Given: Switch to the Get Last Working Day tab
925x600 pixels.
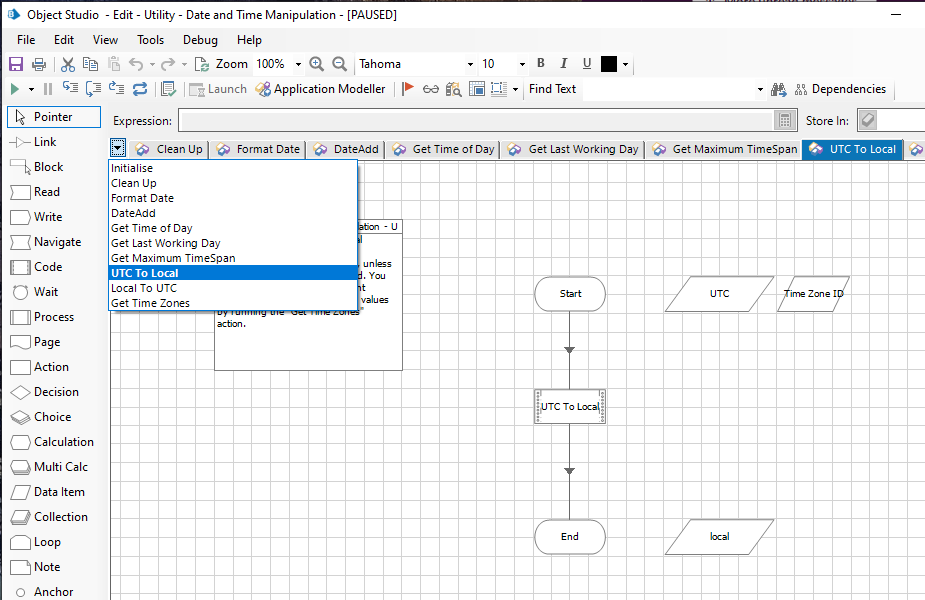Looking at the screenshot, I should click(573, 149).
